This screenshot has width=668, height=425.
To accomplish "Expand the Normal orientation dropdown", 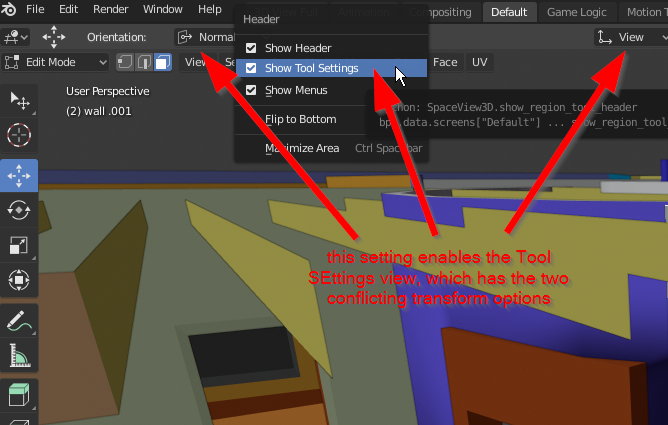I will click(x=205, y=37).
